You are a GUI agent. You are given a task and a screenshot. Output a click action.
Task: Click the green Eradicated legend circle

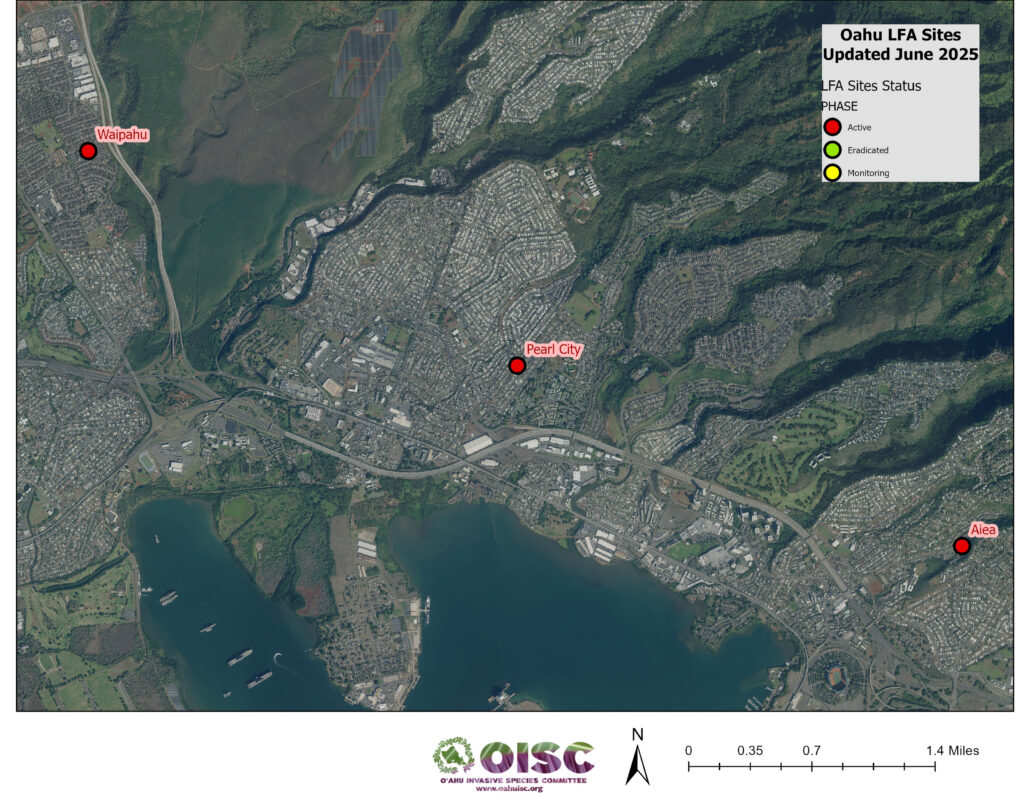coord(831,150)
